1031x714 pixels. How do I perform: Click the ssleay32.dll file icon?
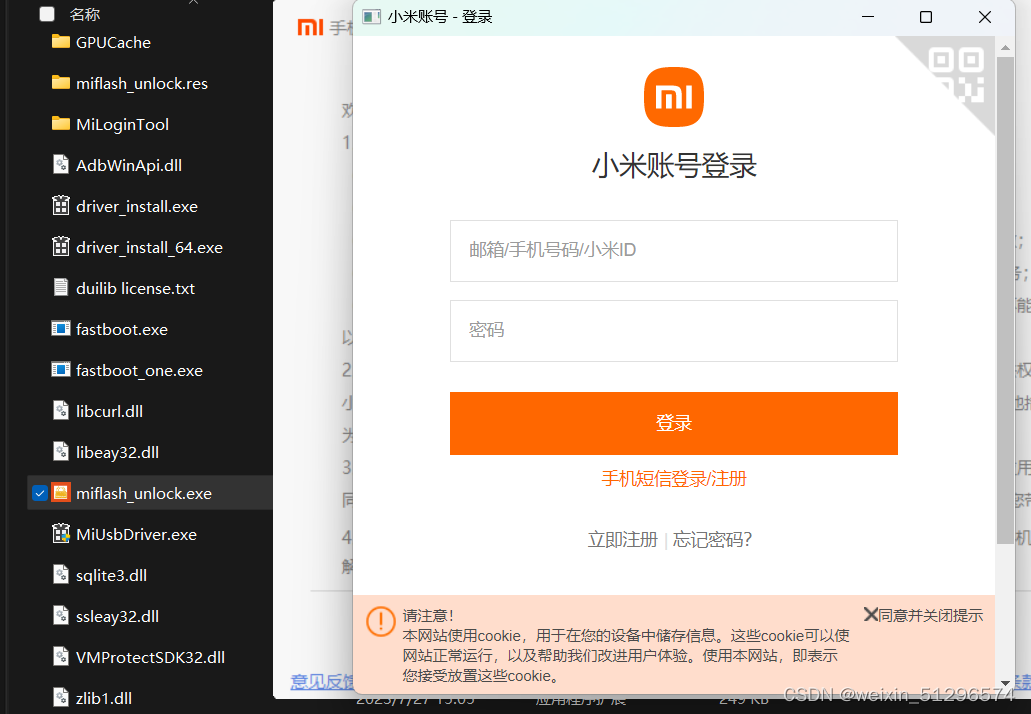coord(60,615)
